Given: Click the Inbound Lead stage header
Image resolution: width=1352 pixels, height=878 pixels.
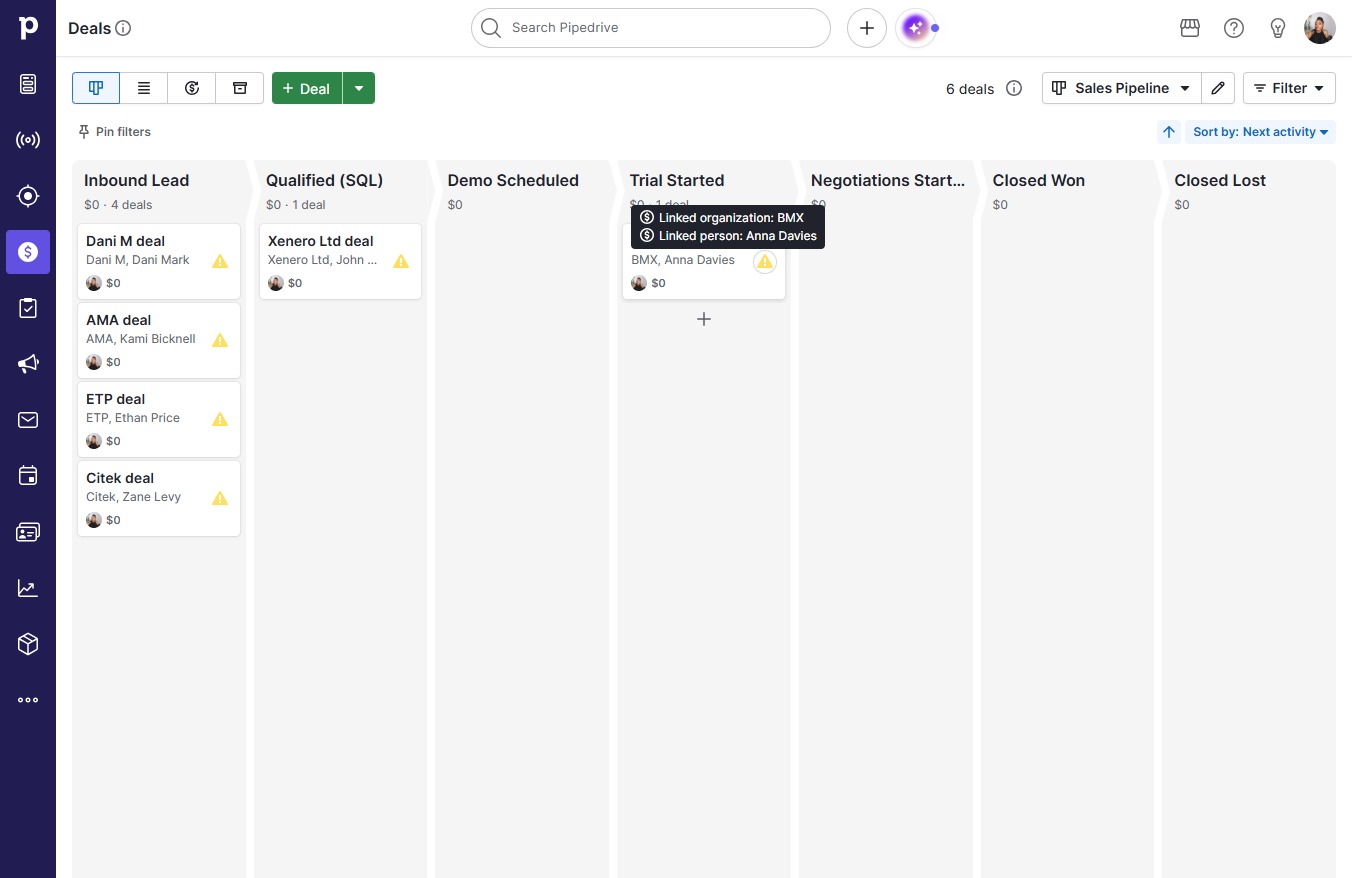Looking at the screenshot, I should pyautogui.click(x=137, y=181).
